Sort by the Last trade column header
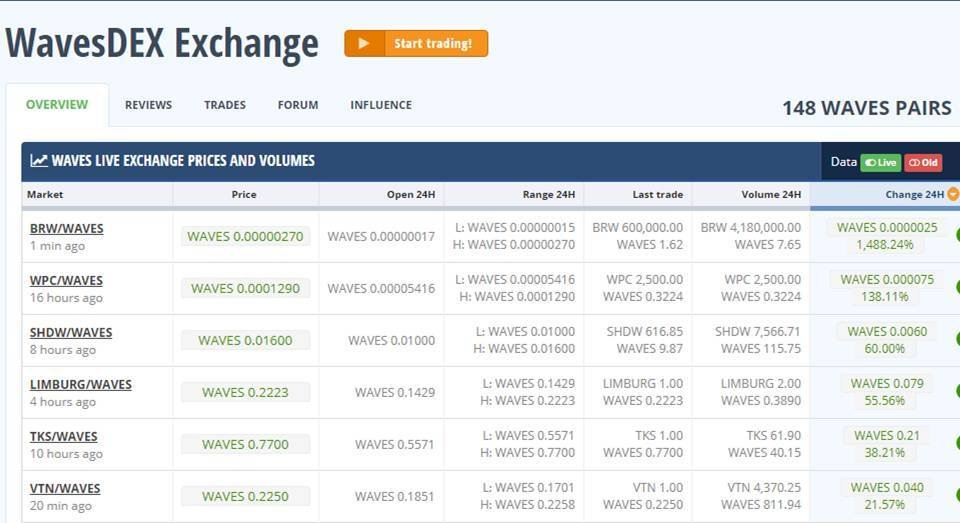 [658, 194]
